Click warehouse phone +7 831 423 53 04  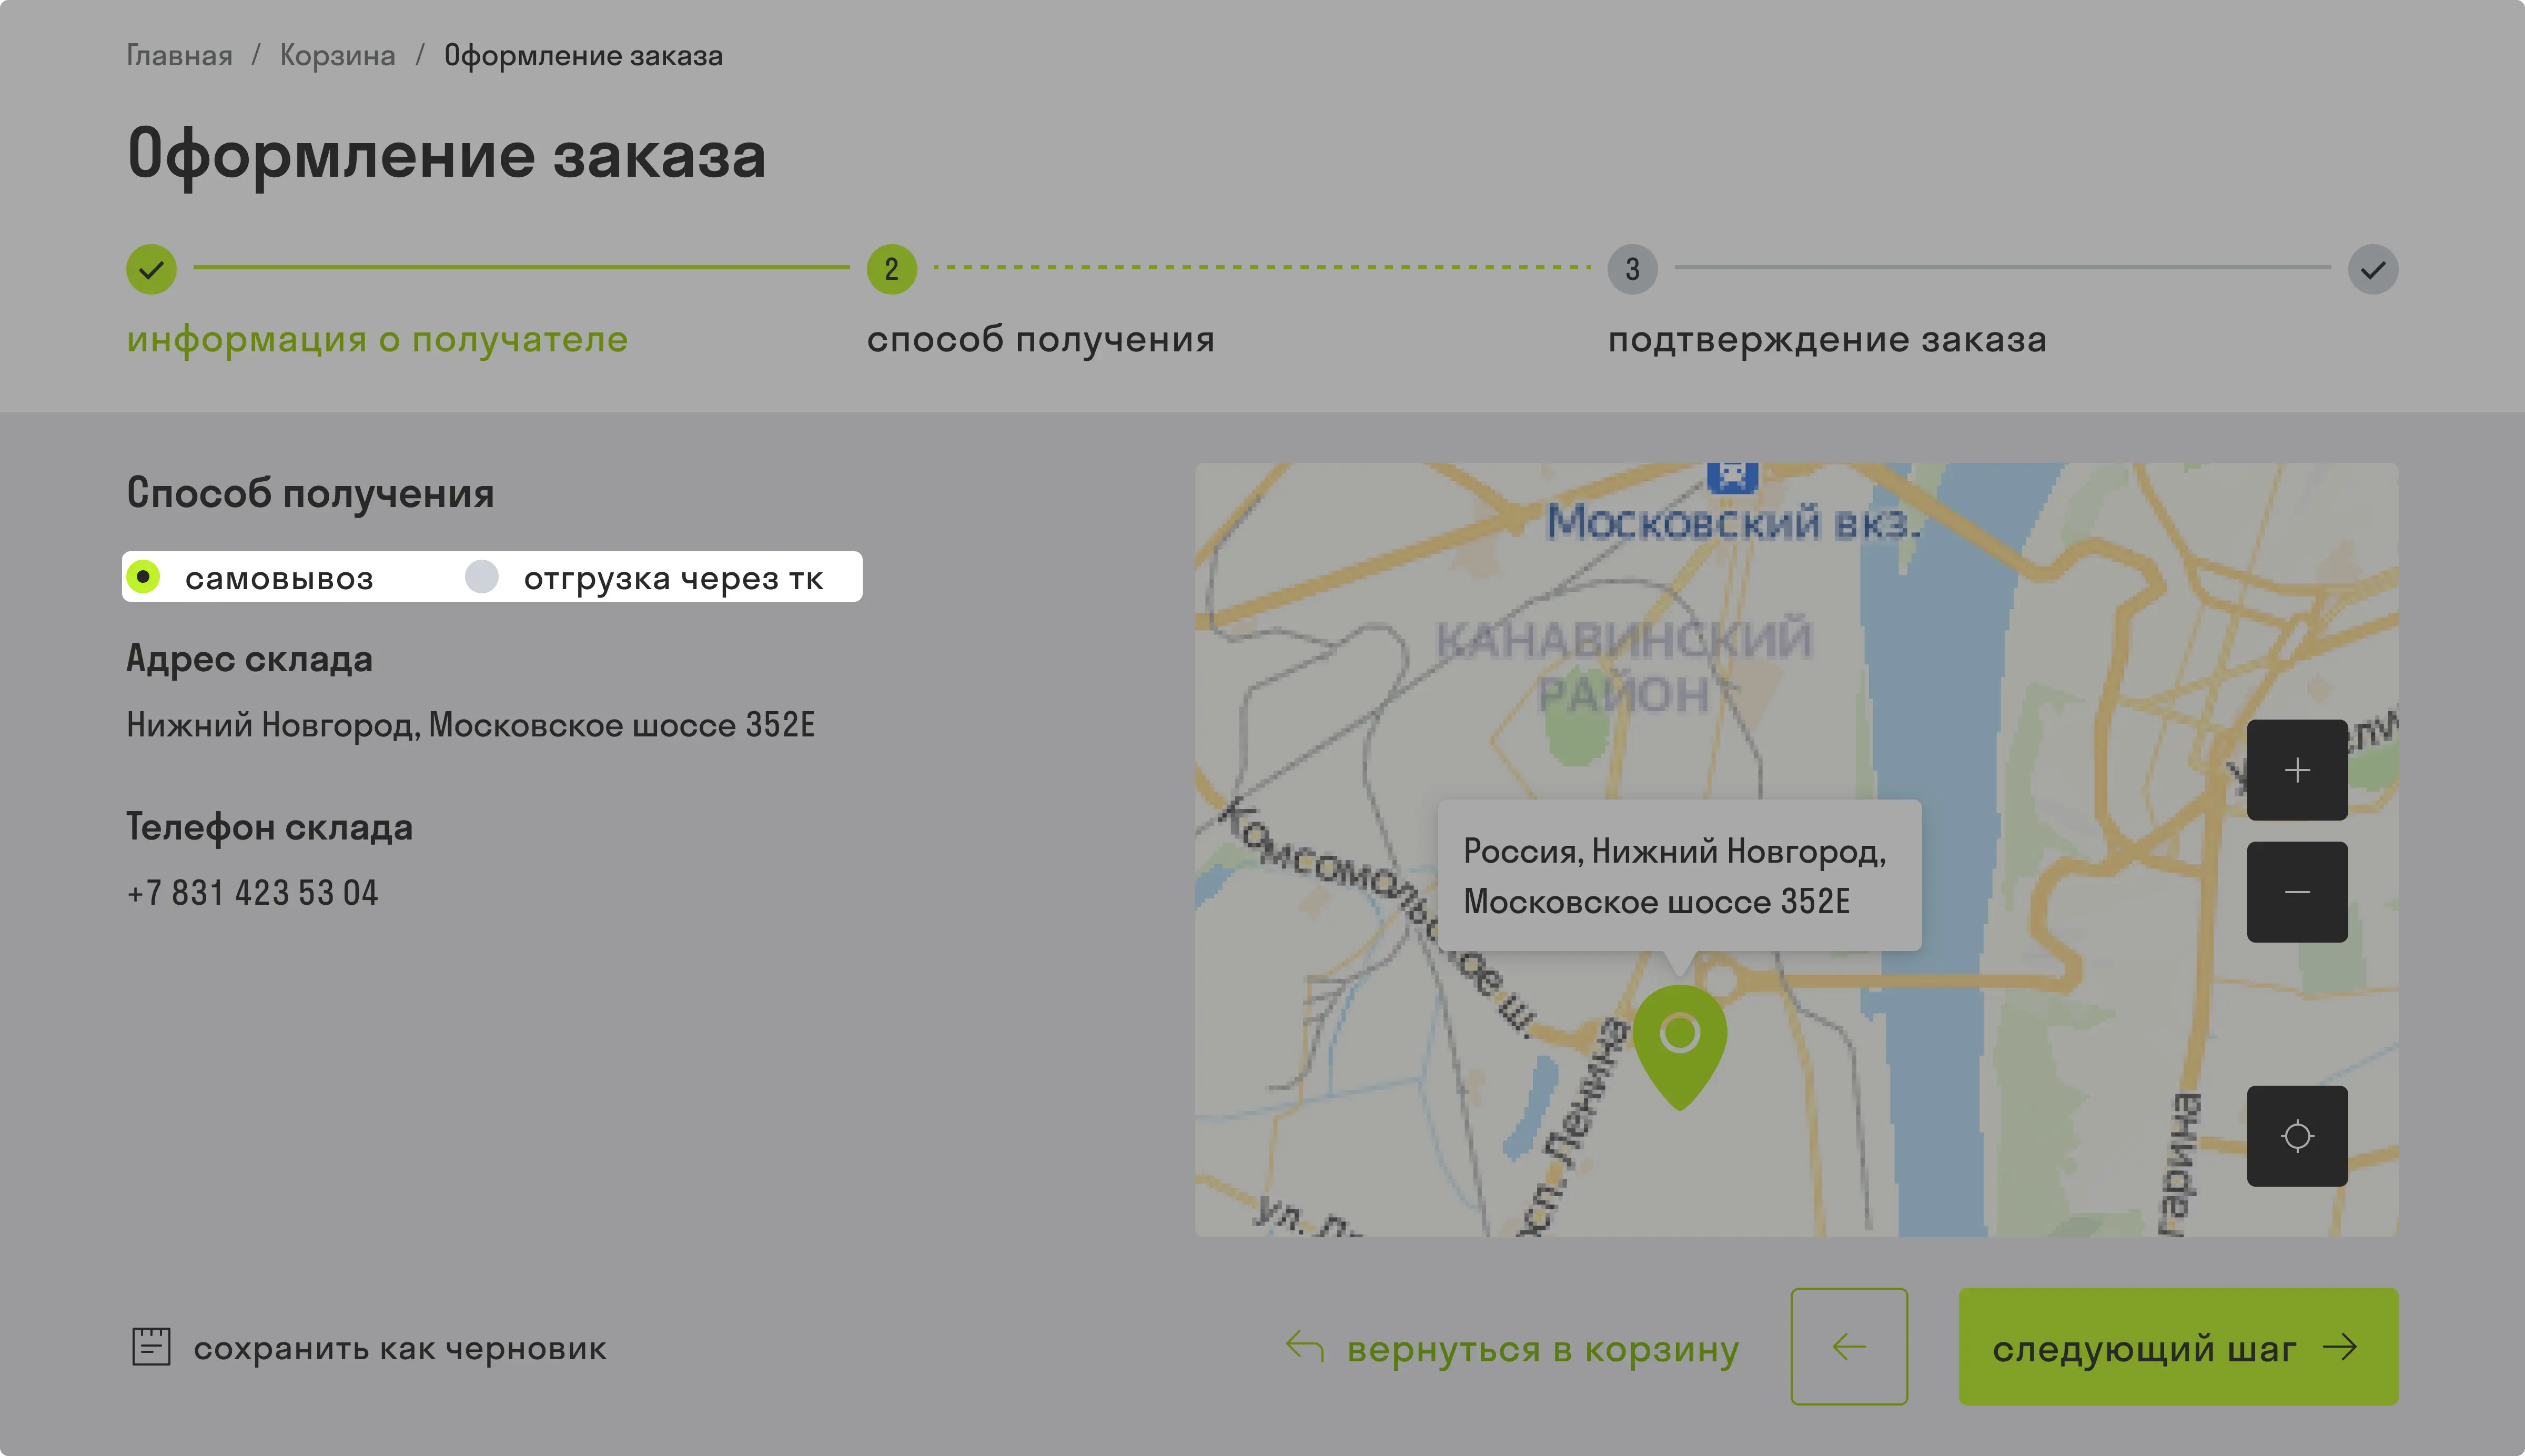pos(252,893)
